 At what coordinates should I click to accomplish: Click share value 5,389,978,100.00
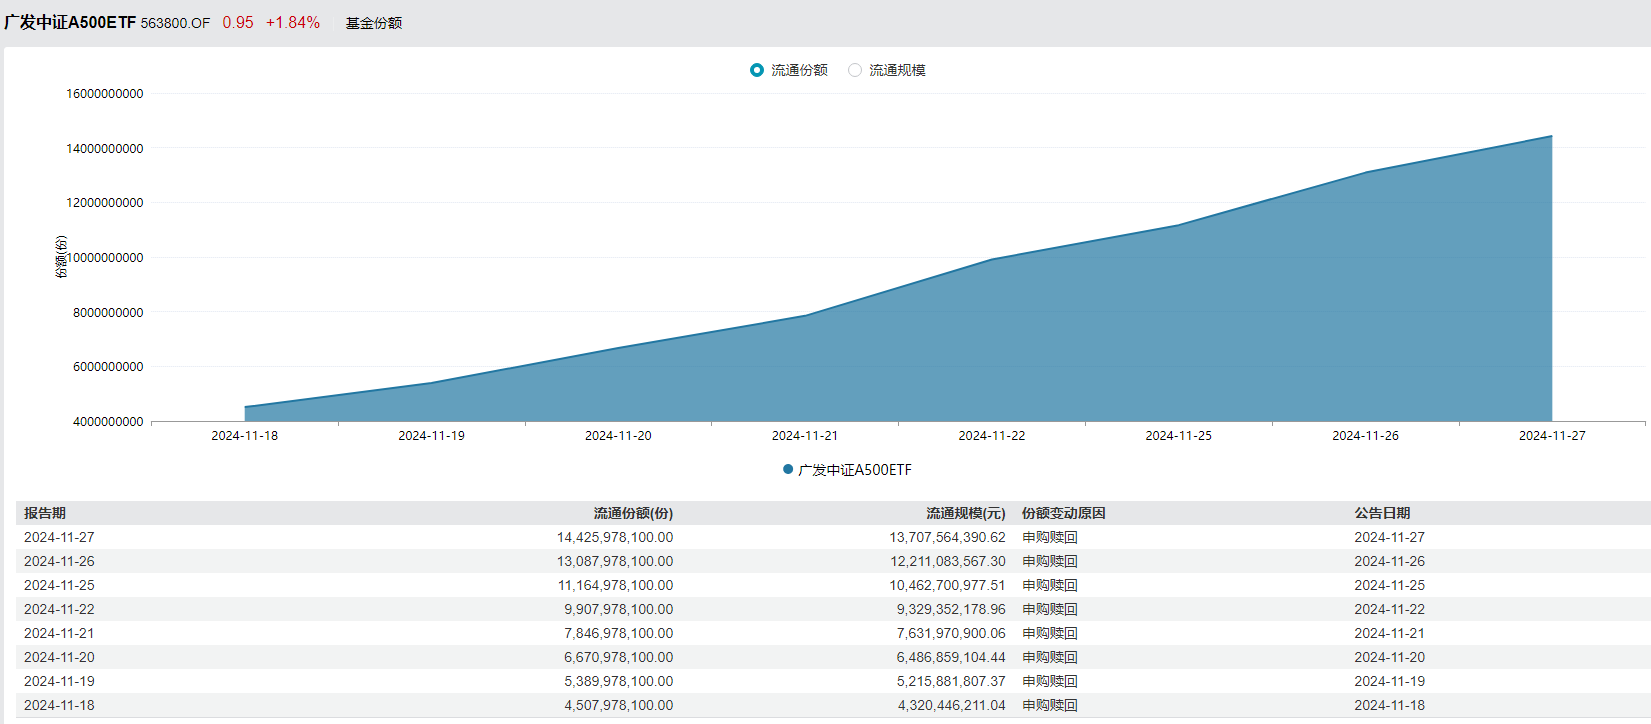click(619, 681)
